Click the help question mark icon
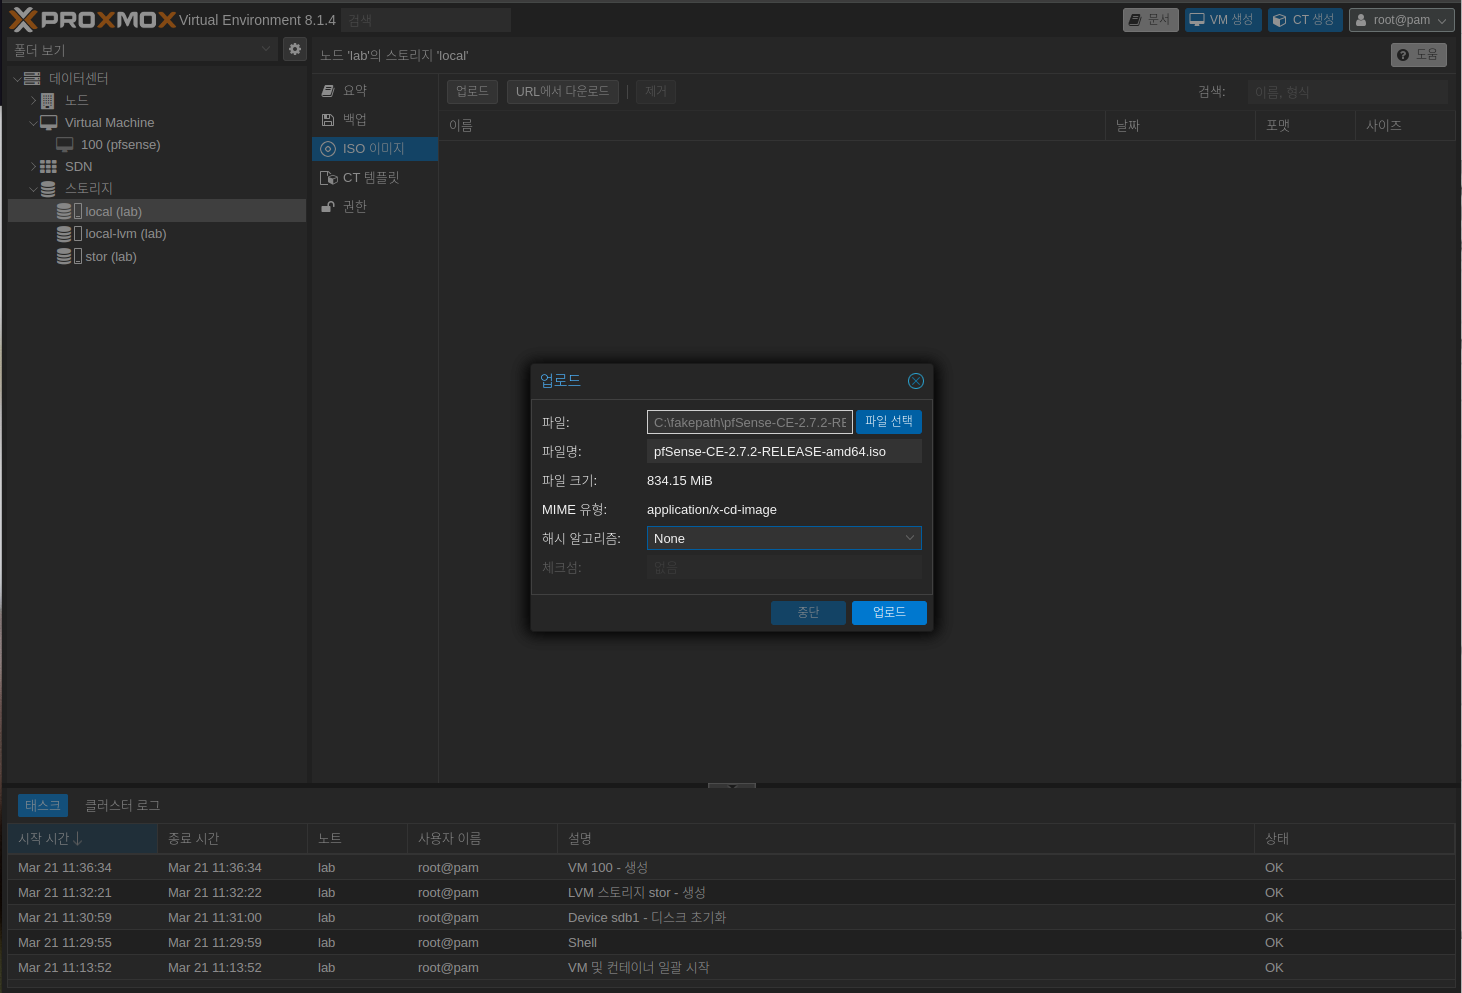Viewport: 1462px width, 993px height. click(1403, 55)
